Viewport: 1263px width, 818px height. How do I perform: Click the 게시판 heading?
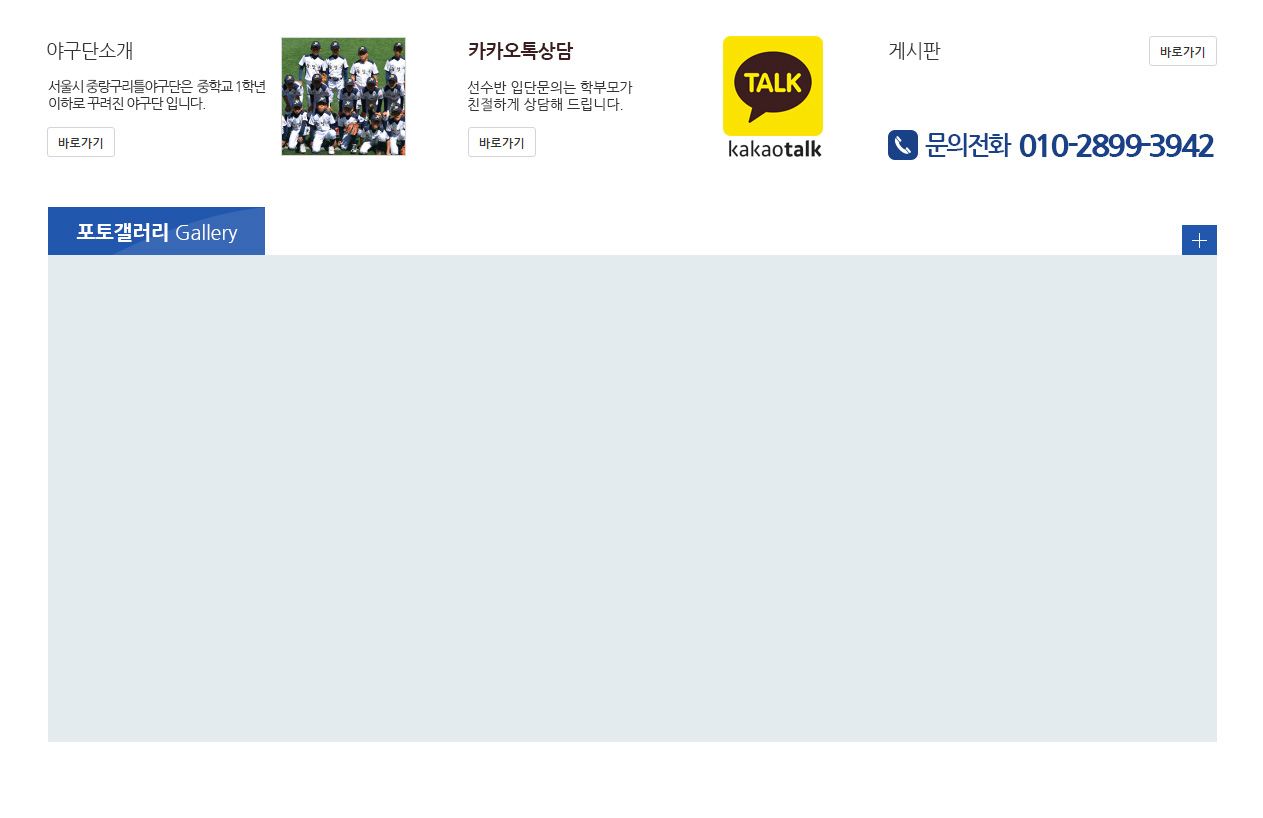coord(914,51)
